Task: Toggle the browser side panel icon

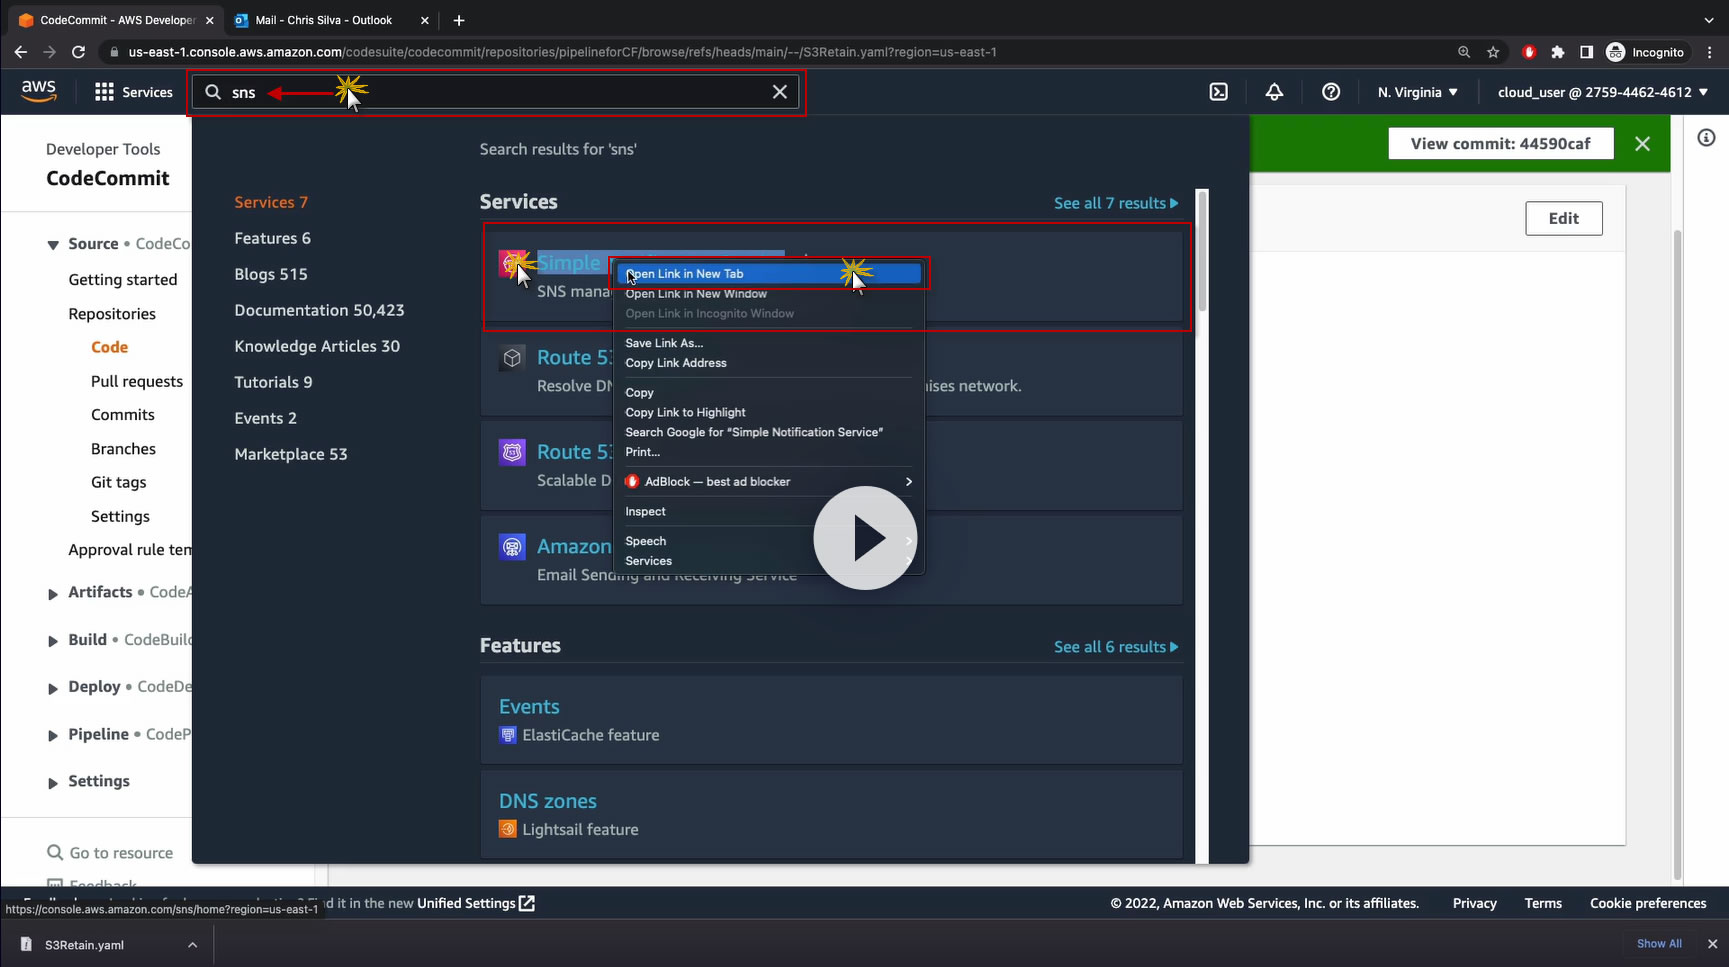Action: [x=1586, y=52]
